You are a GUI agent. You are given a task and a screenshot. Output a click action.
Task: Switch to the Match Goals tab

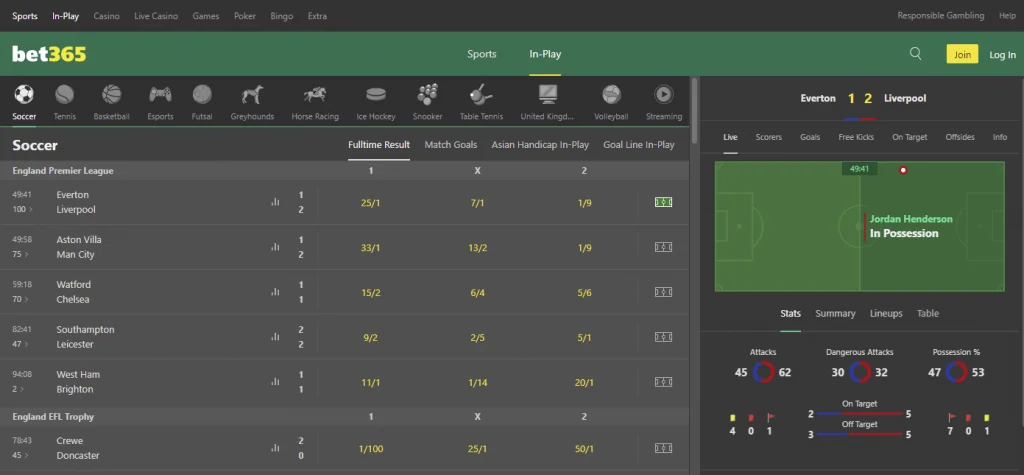(x=451, y=145)
